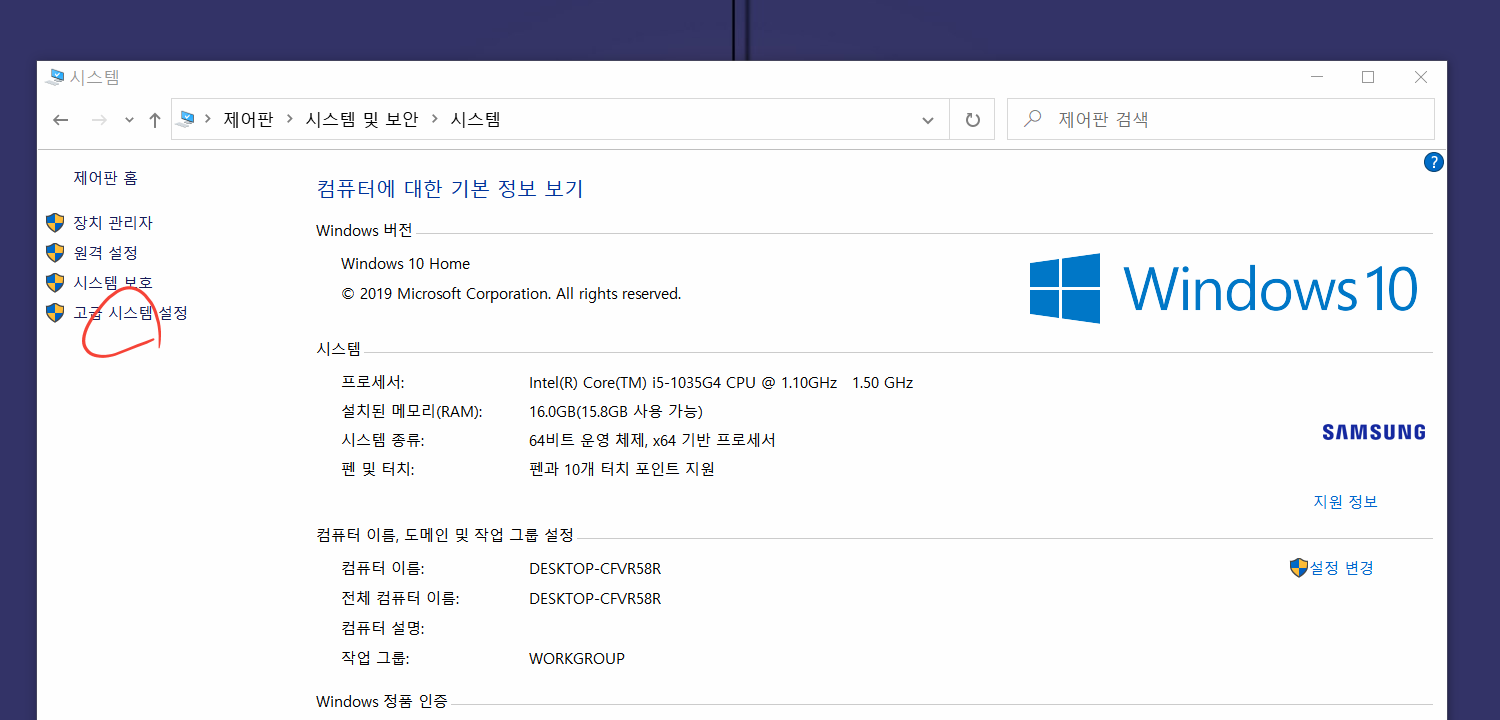The image size is (1500, 720).
Task: Open 장치 관리자 from the sidebar
Action: coord(113,223)
